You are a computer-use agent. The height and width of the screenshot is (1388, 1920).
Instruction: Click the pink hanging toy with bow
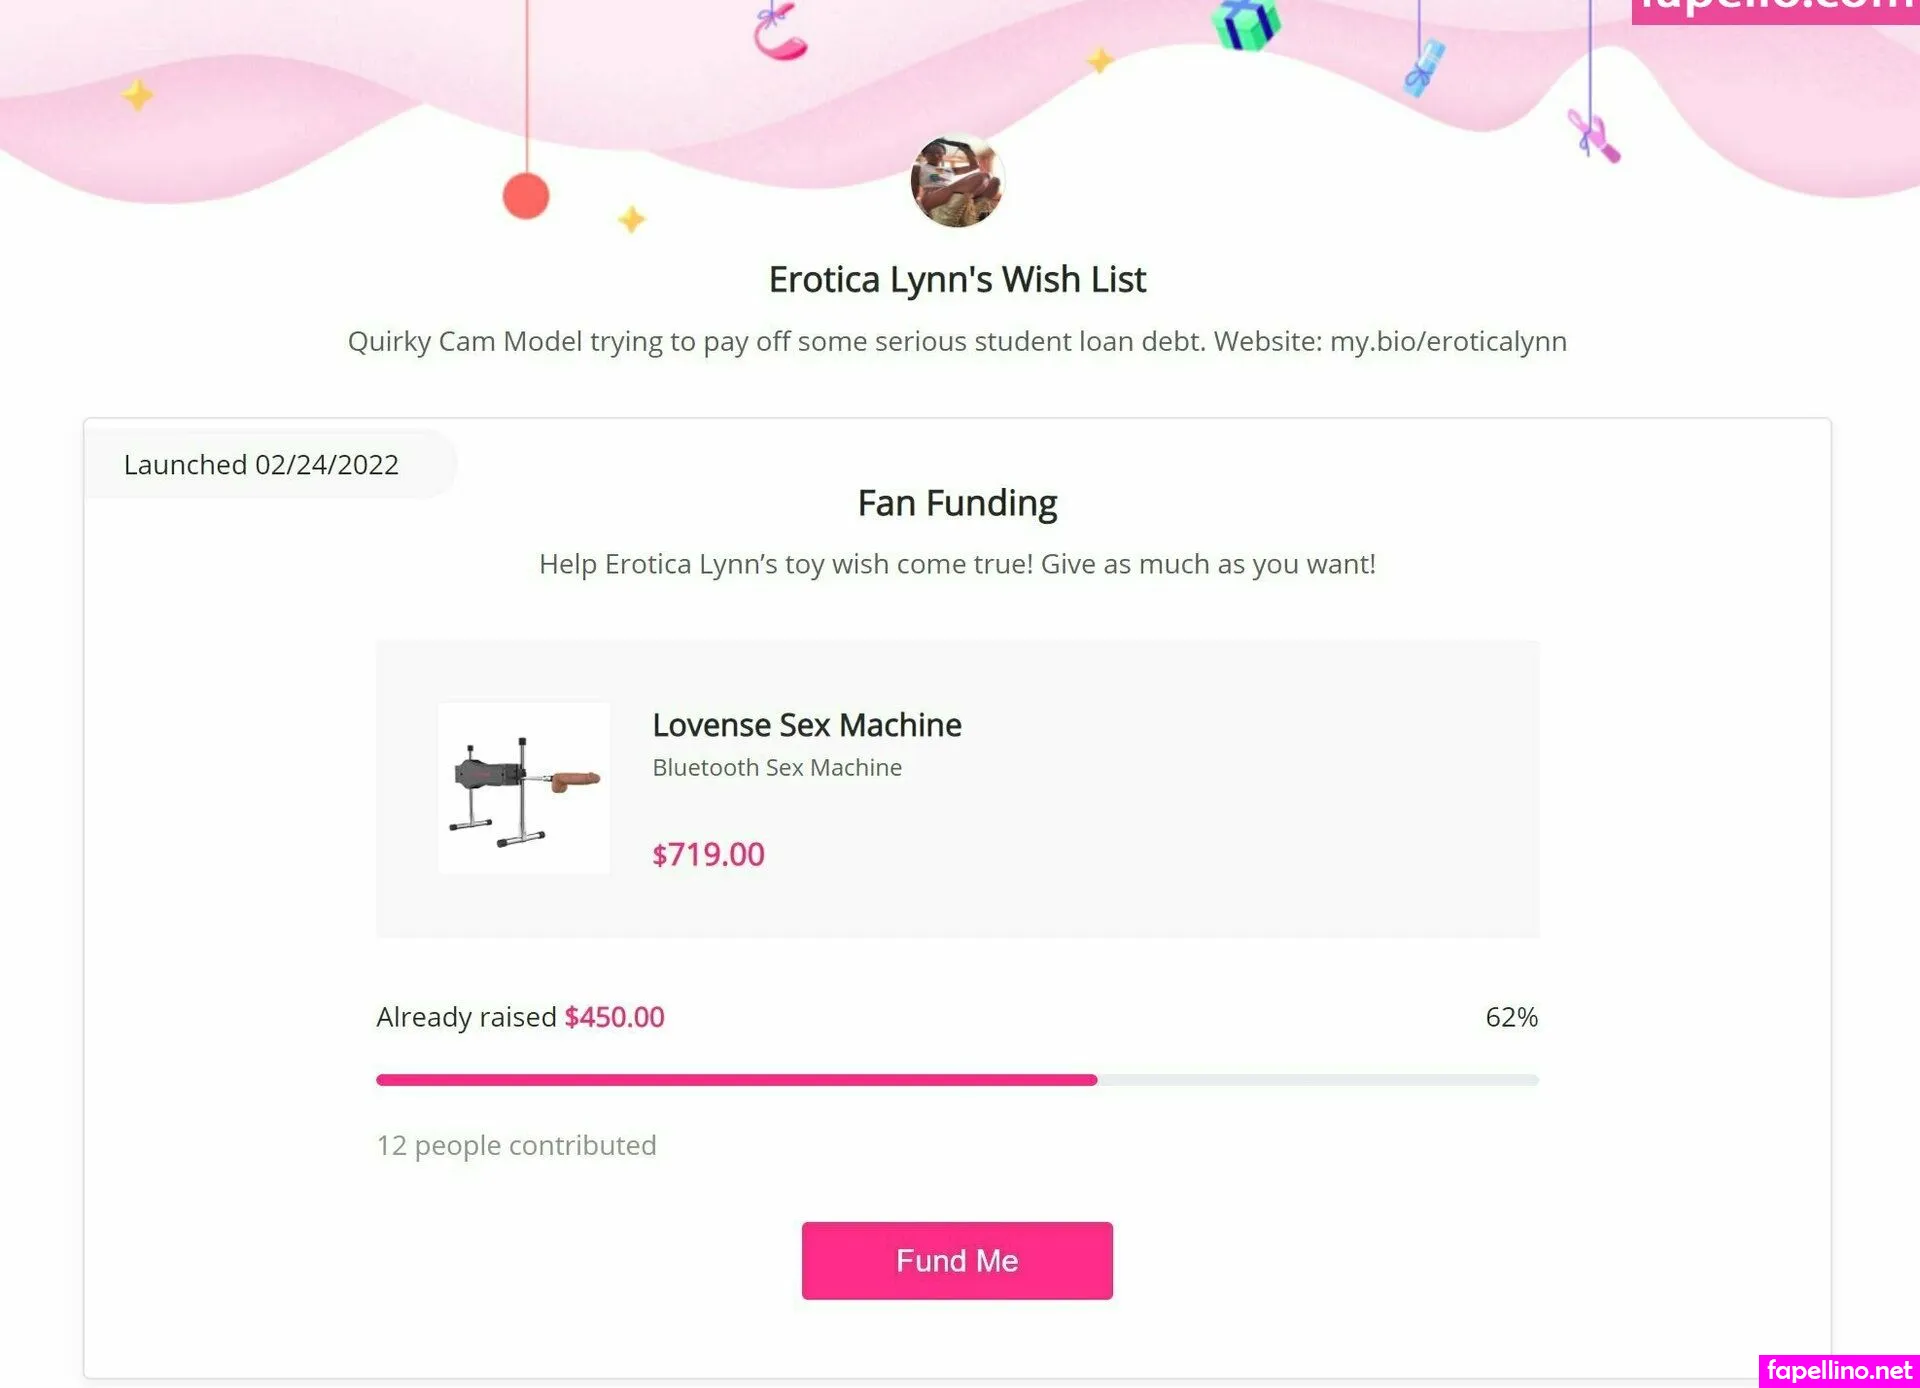[x=1594, y=137]
